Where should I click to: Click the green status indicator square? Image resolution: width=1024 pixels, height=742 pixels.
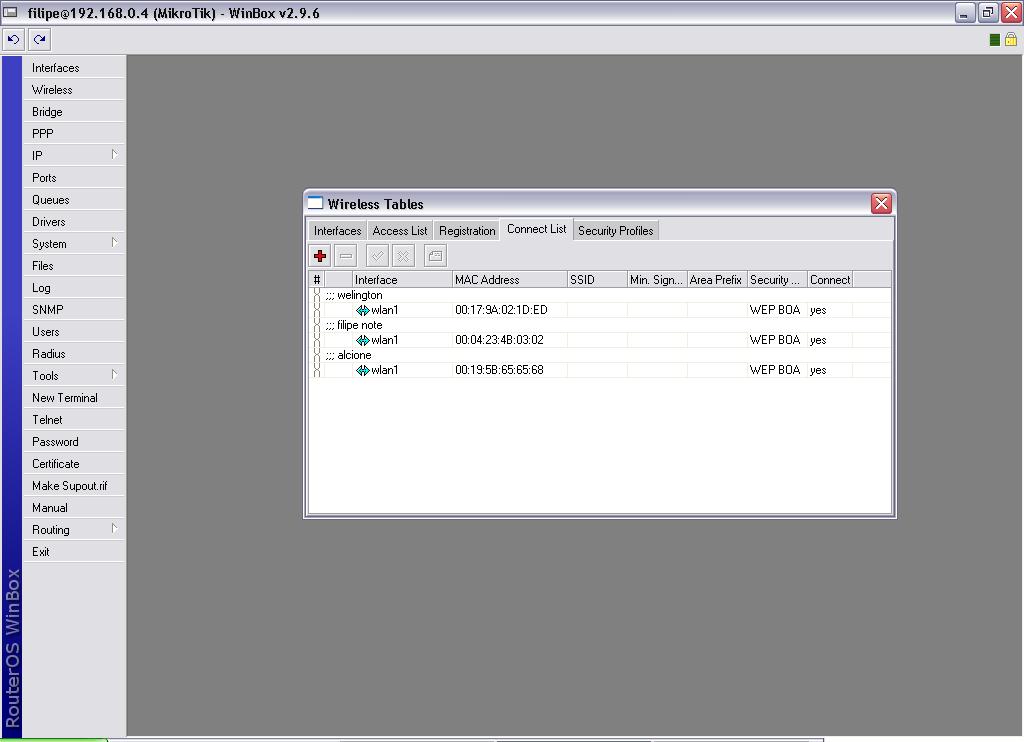995,40
